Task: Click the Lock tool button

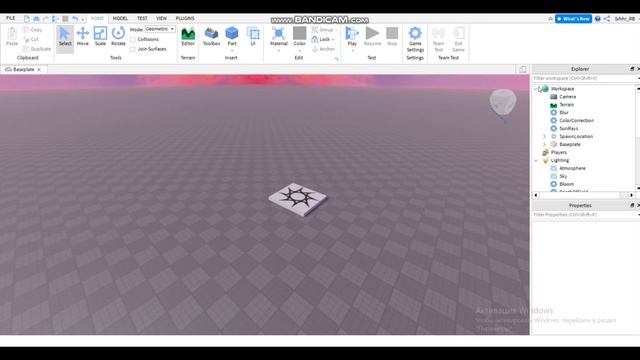Action: click(322, 39)
